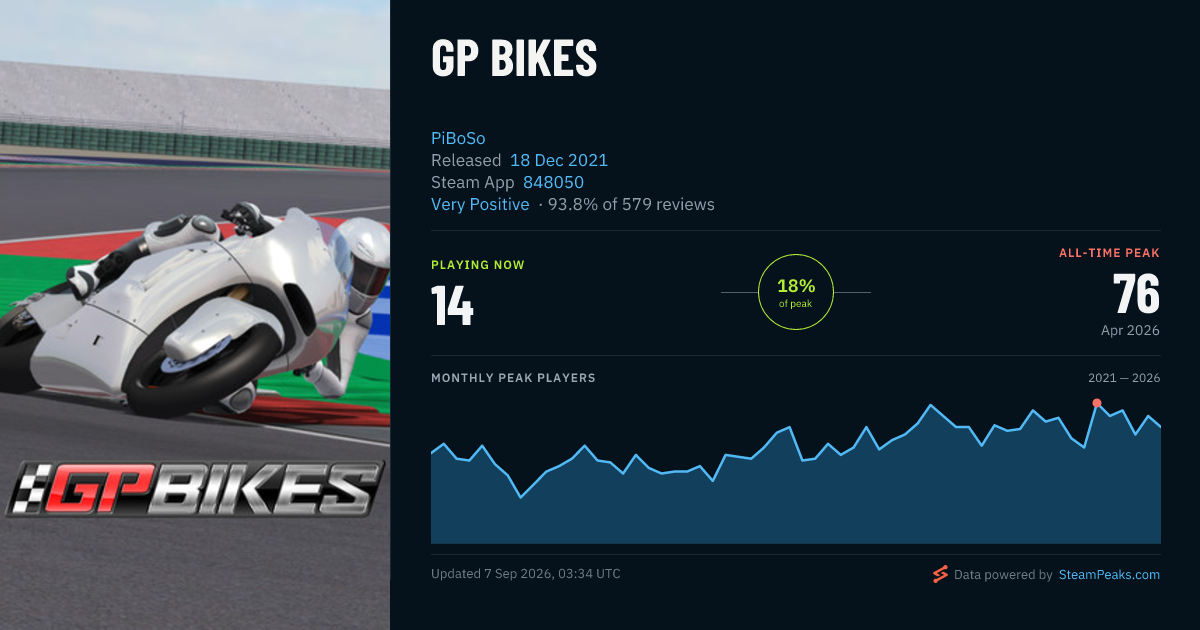Click the GP BIKES title heading

click(x=514, y=59)
